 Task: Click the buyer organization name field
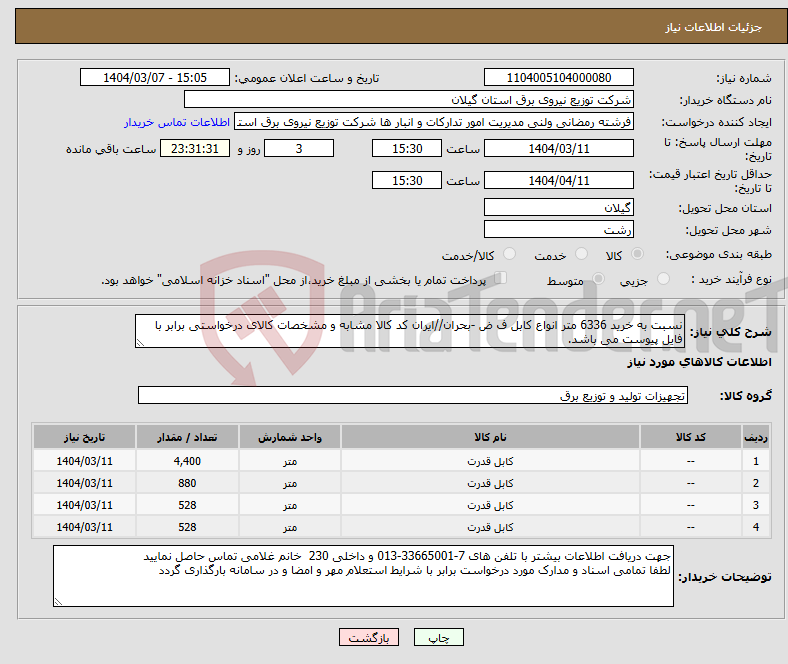tap(409, 100)
